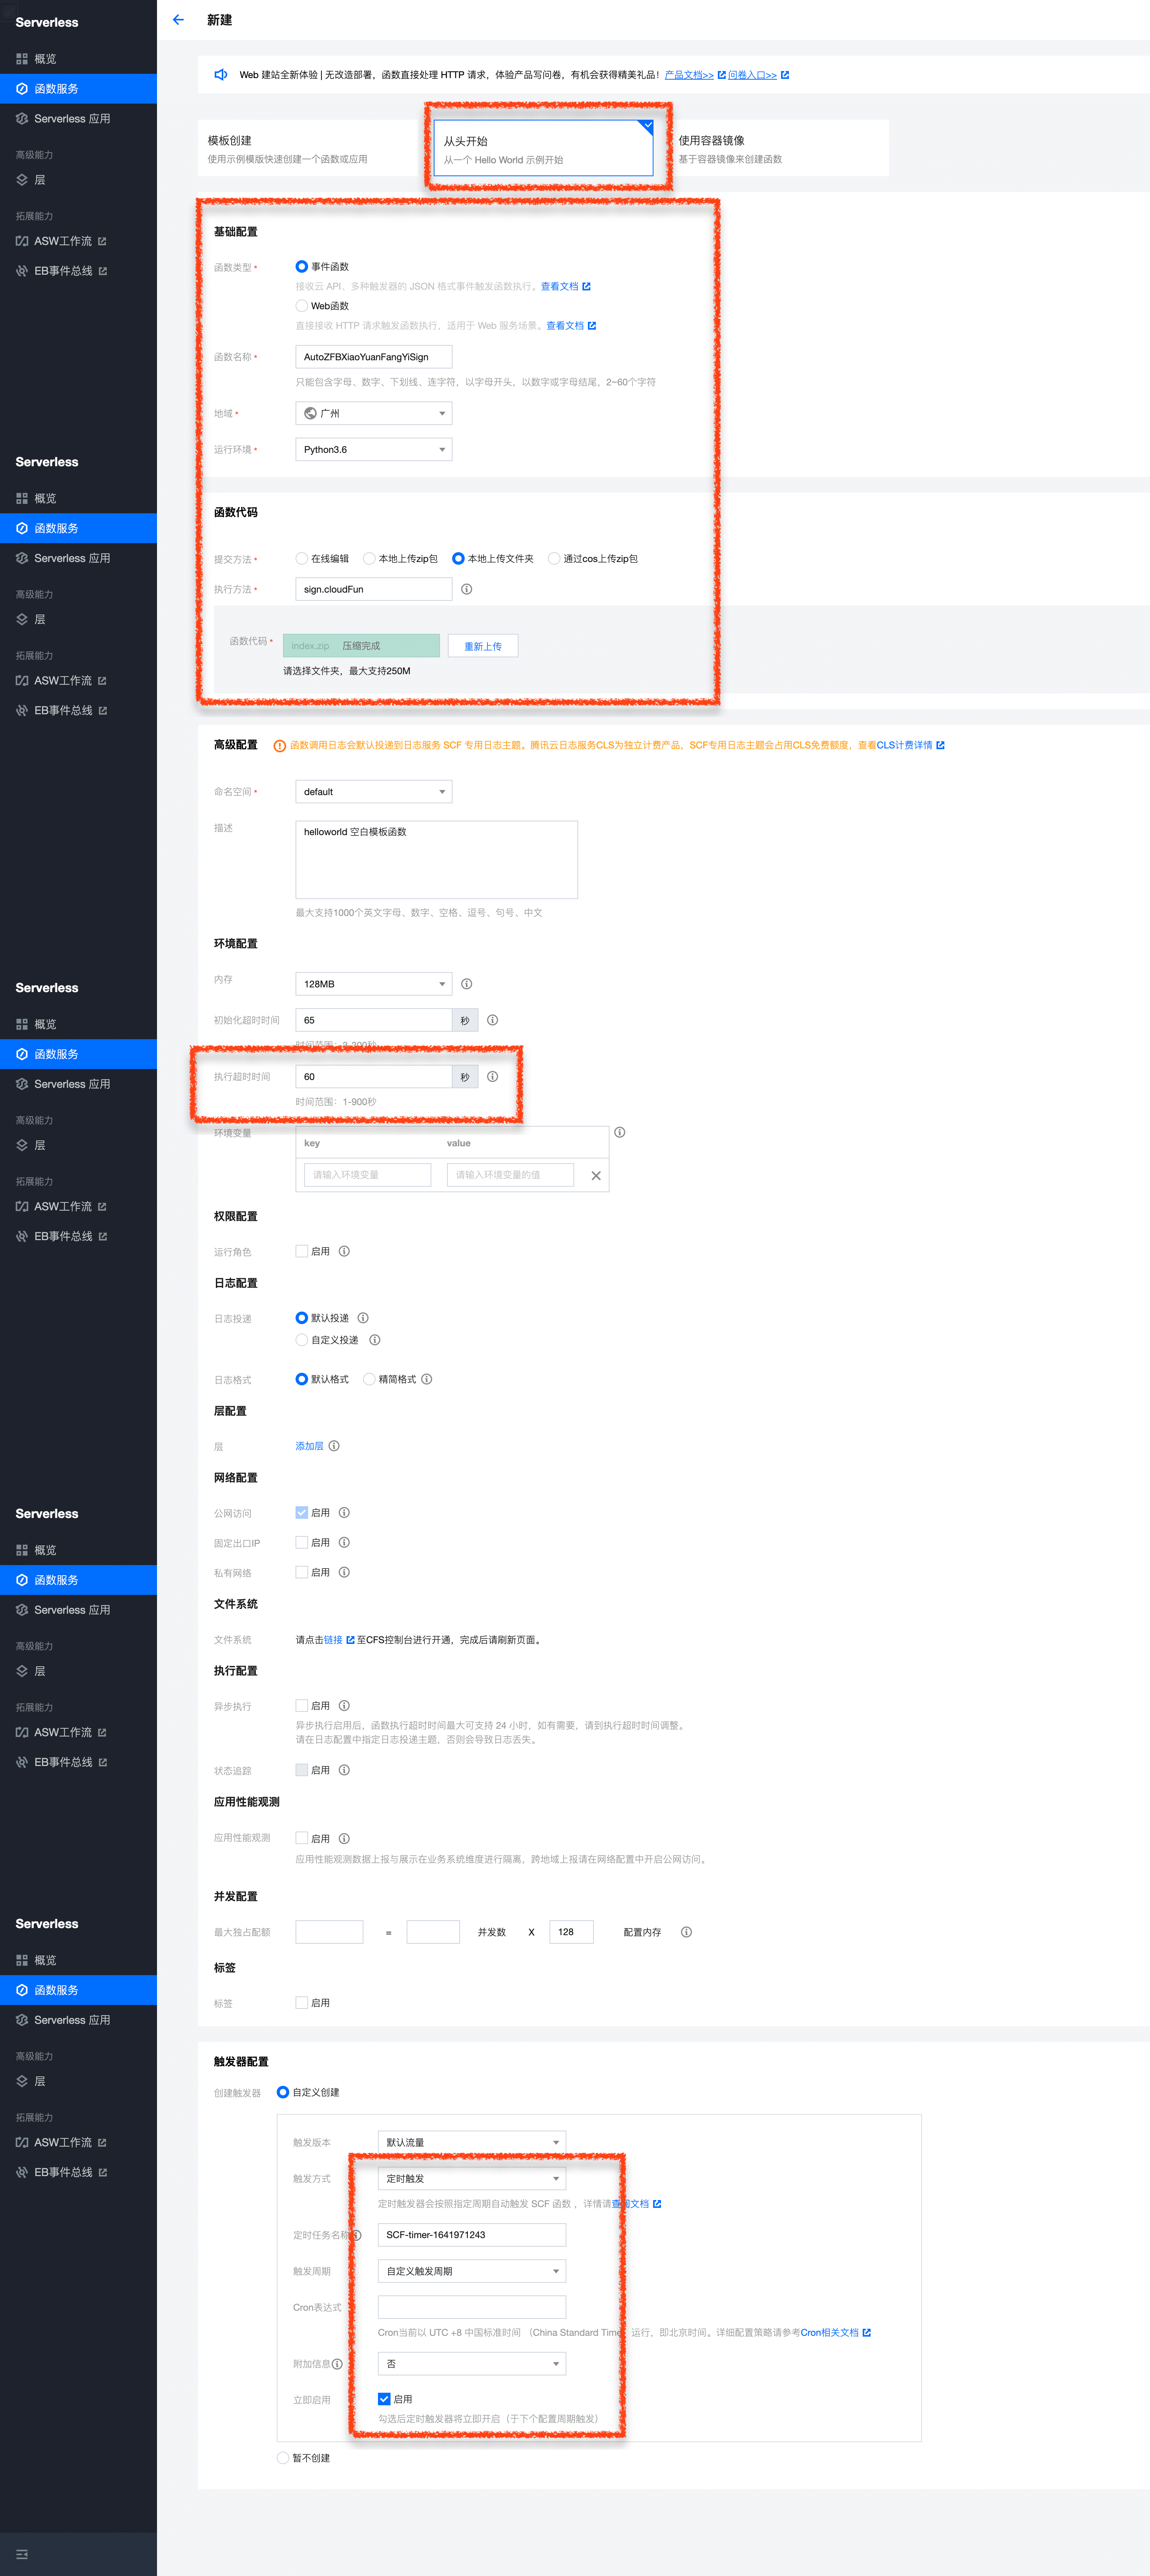Click info icon beside 执行超时时间 field
The height and width of the screenshot is (2576, 1150).
492,1077
